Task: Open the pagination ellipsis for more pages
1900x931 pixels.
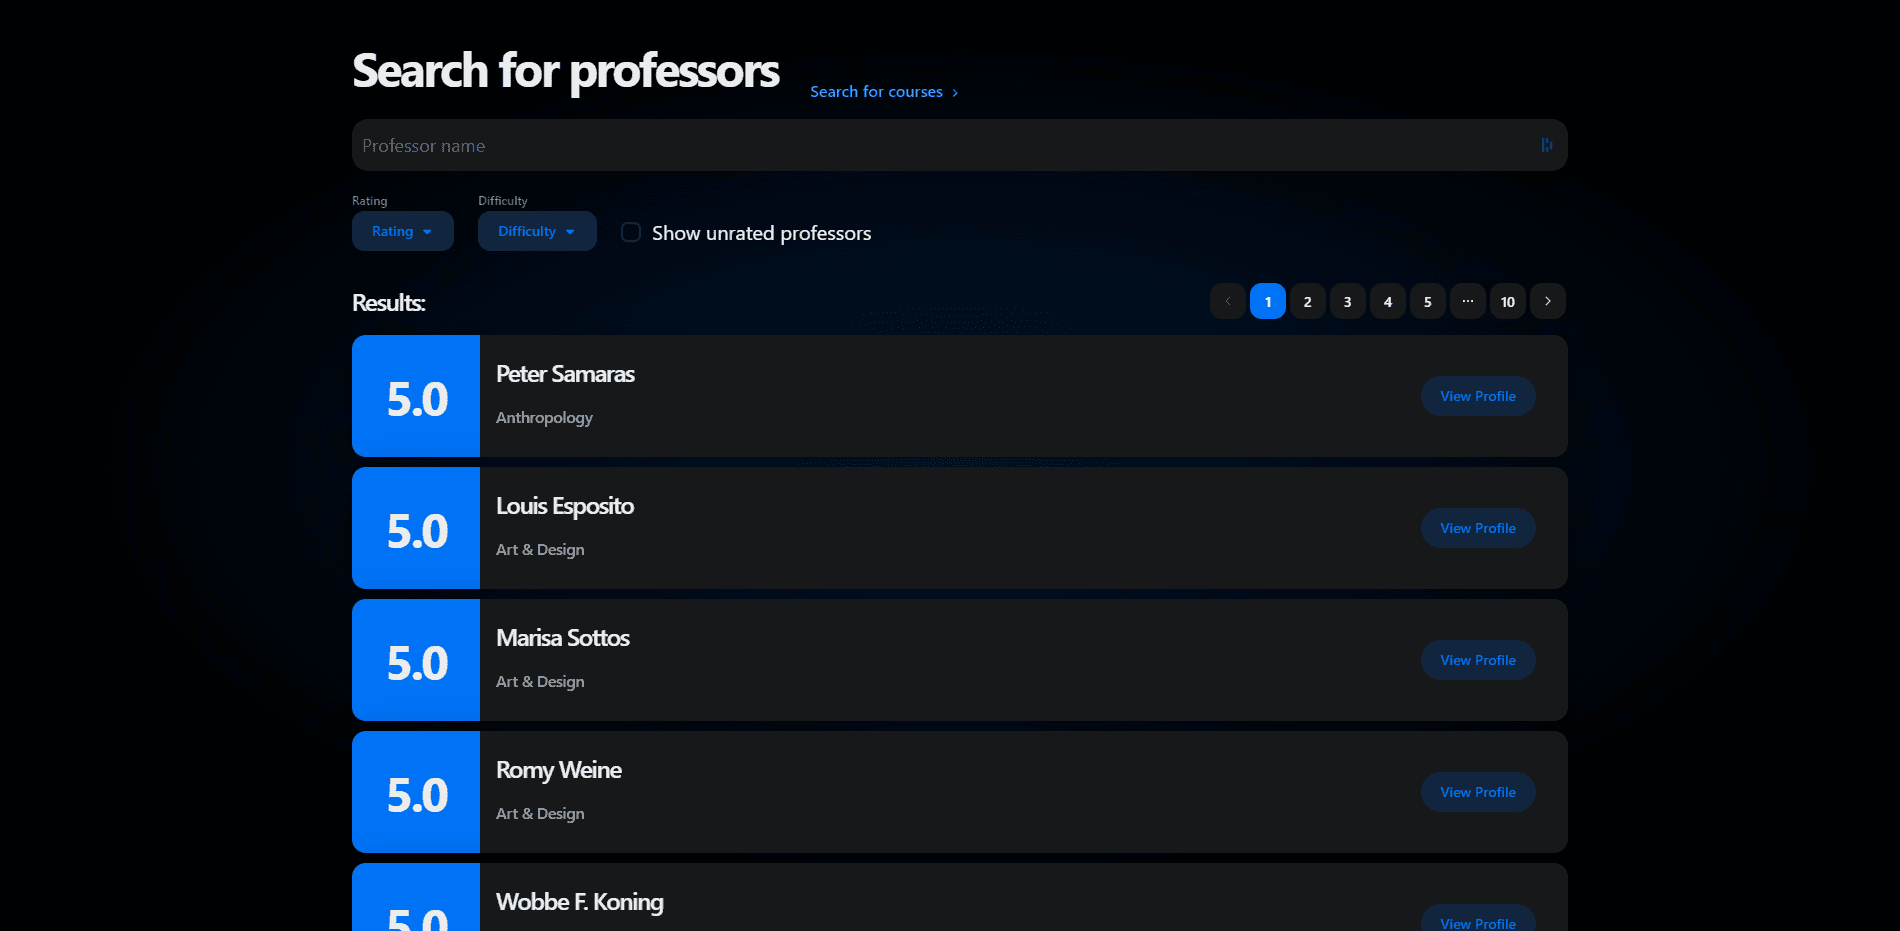Action: click(1467, 301)
